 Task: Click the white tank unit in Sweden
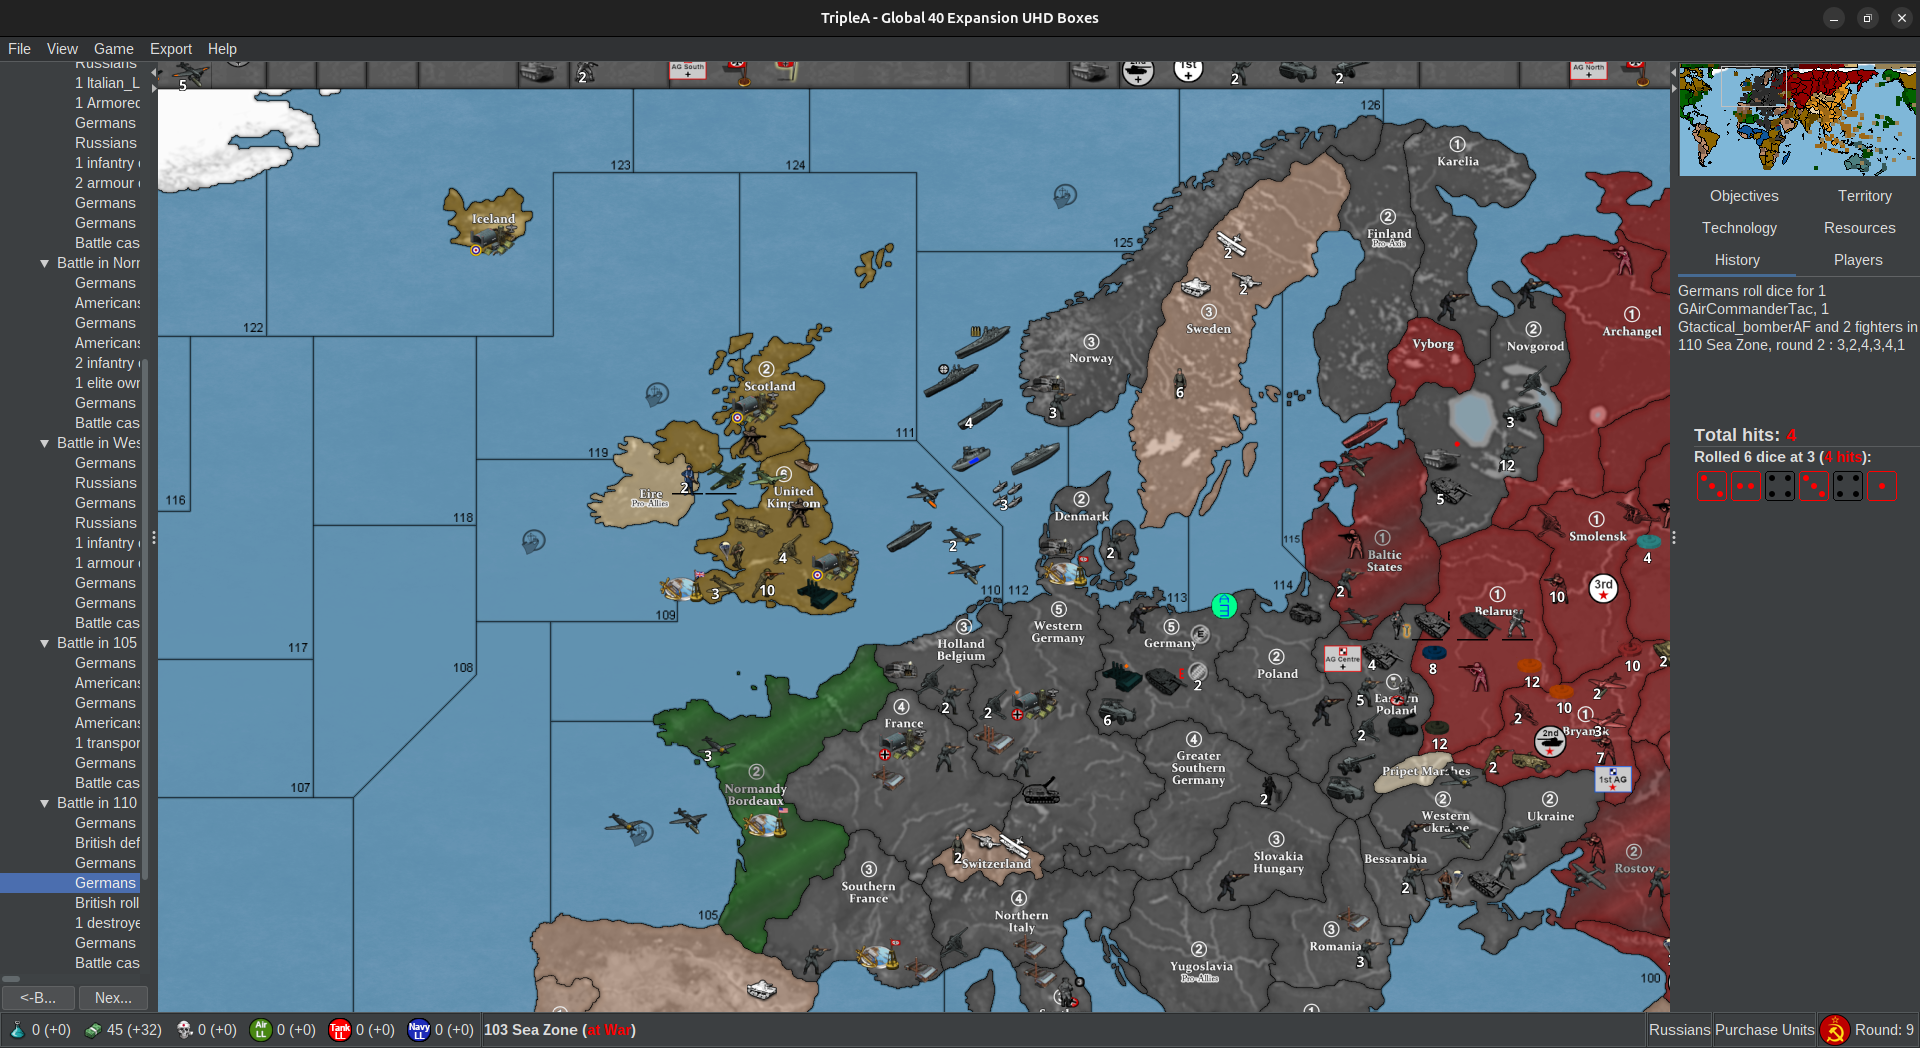pos(1196,288)
